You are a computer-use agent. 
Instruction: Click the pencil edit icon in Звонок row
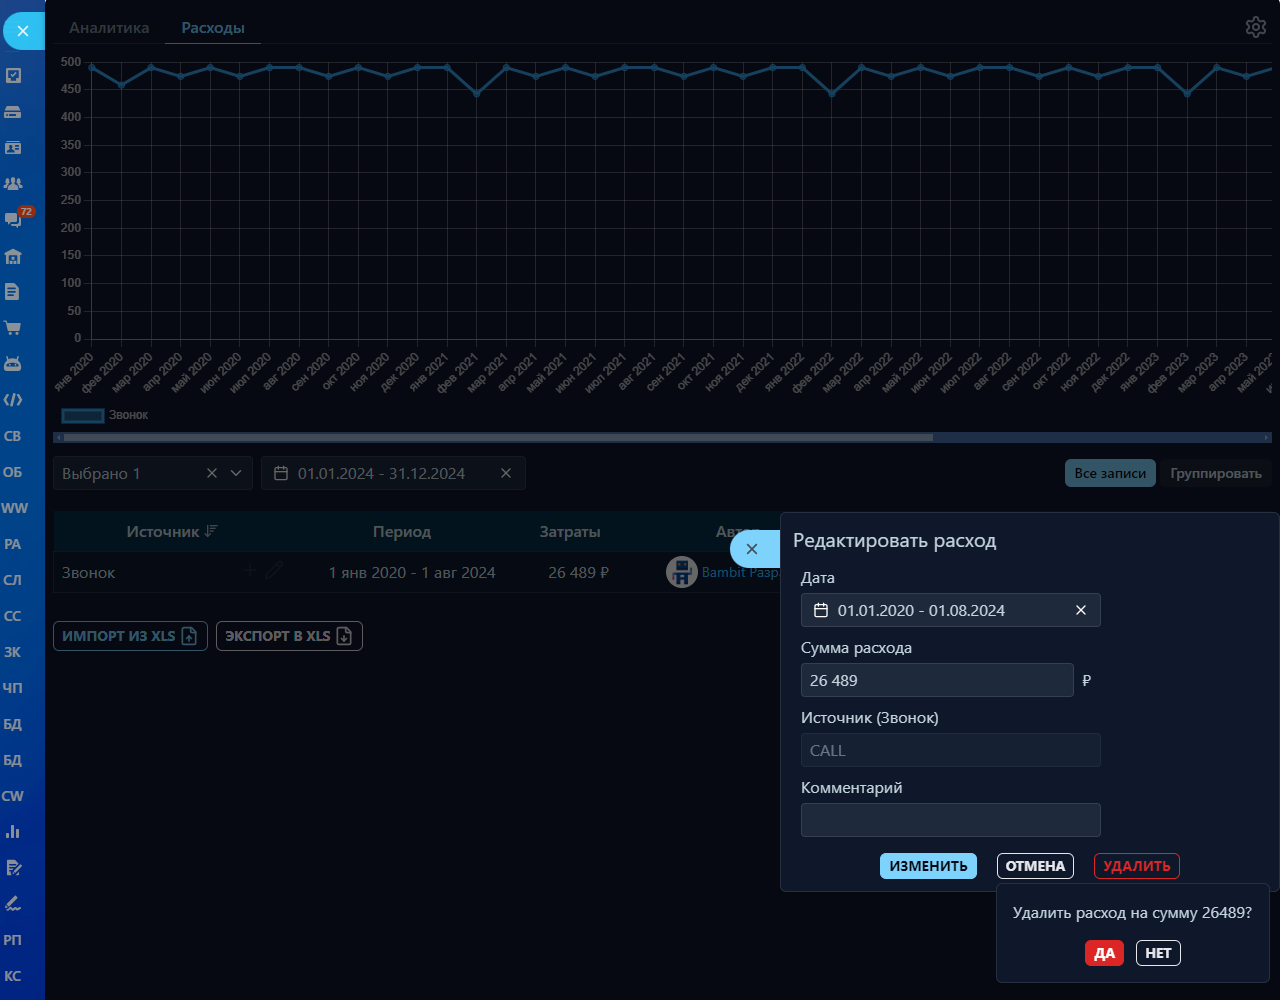274,571
